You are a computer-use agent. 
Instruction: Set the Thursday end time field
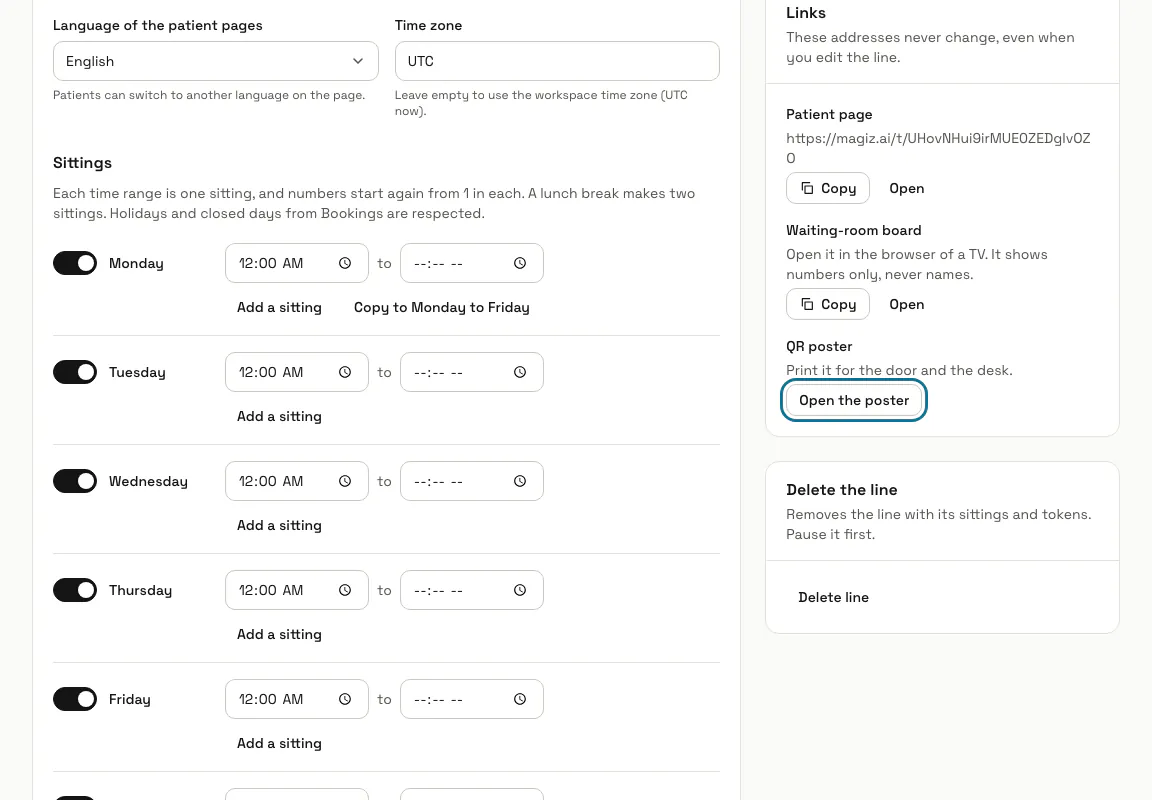tap(472, 590)
